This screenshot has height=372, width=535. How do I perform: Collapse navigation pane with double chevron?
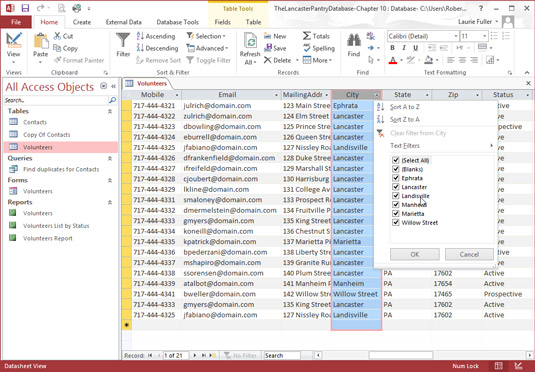coord(114,86)
